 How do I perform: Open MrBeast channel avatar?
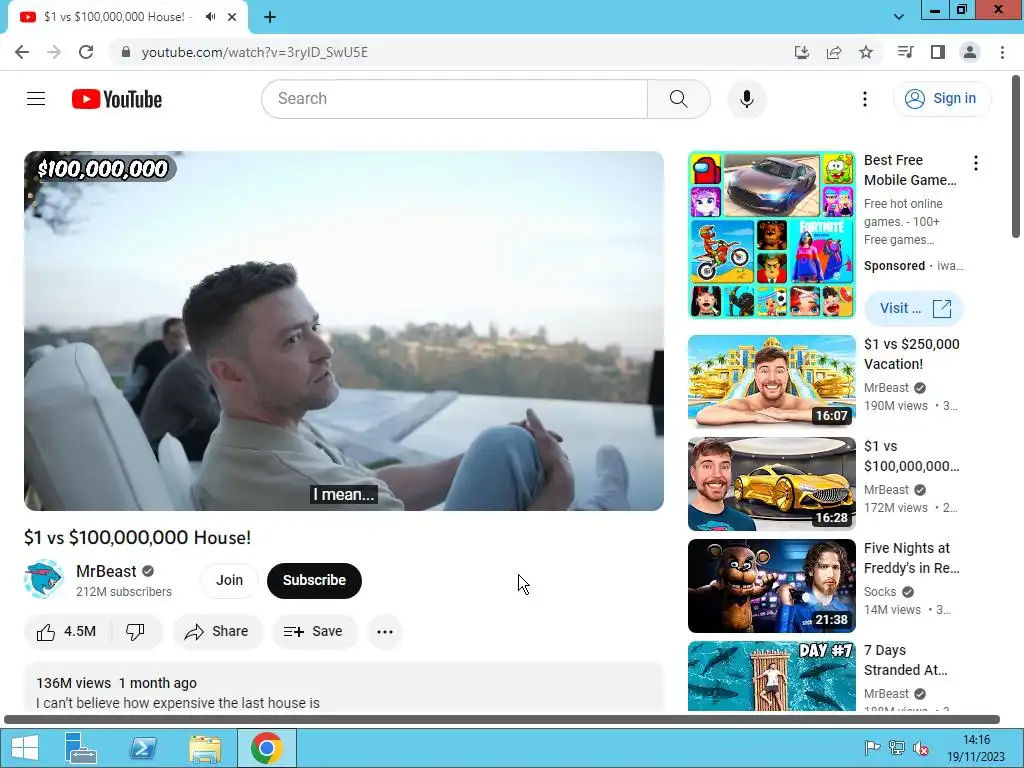tap(44, 579)
